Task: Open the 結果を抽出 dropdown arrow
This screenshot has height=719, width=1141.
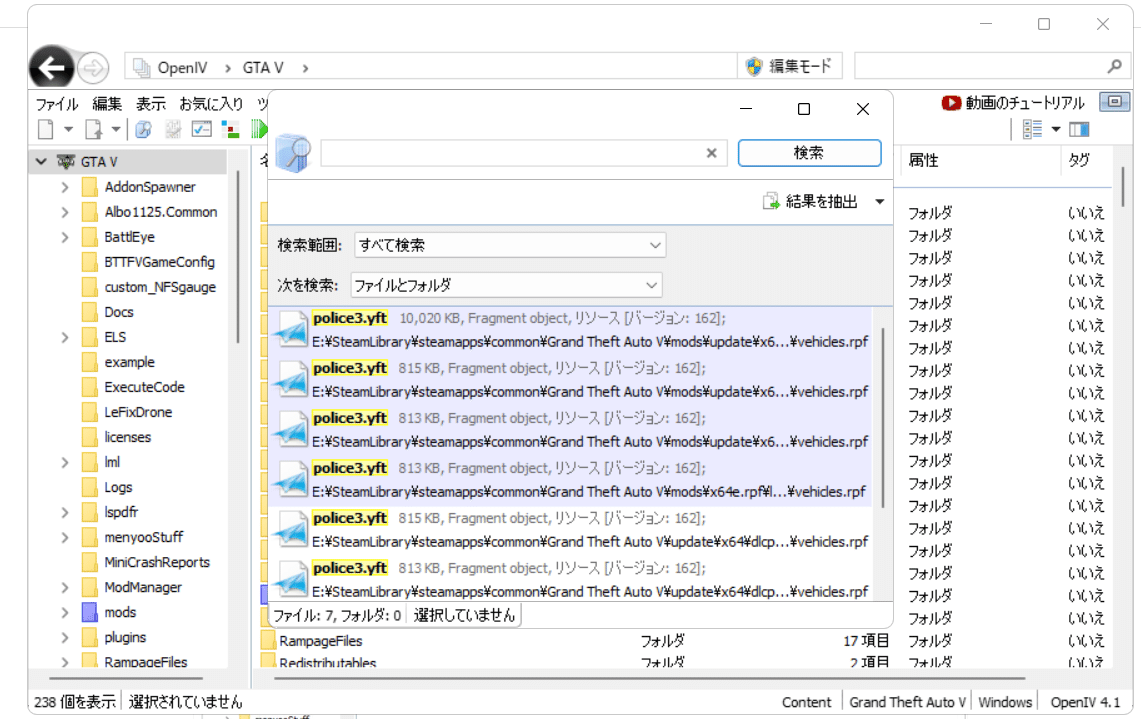Action: point(879,202)
